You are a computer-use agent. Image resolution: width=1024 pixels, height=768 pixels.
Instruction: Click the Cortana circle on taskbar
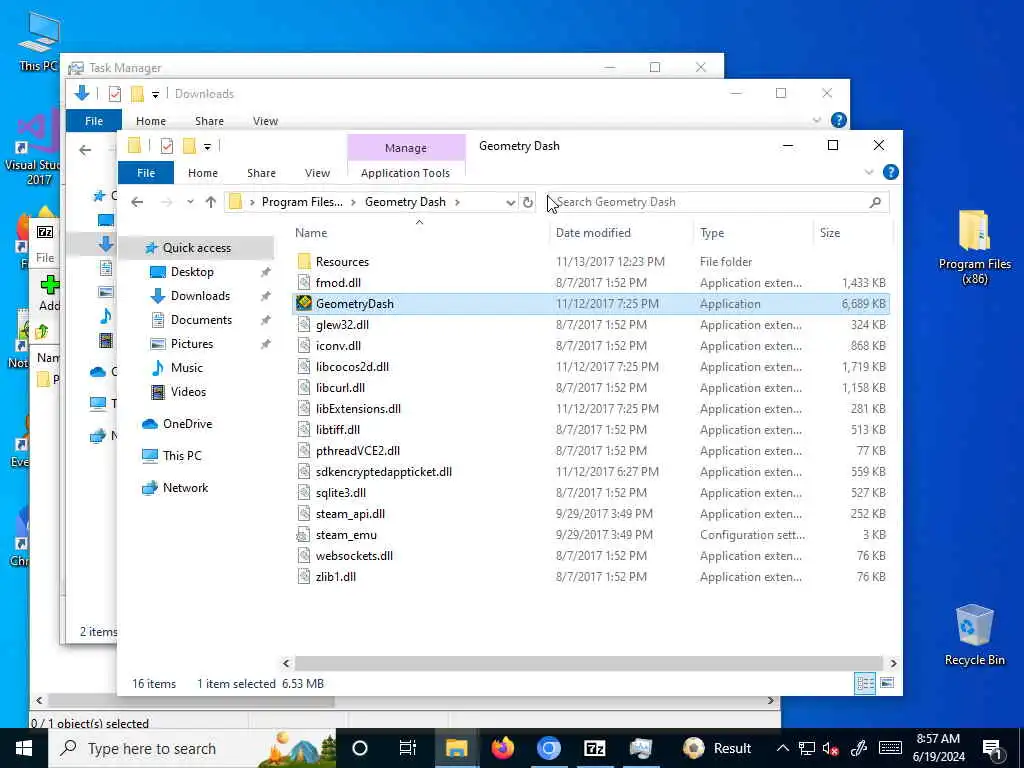pyautogui.click(x=360, y=748)
